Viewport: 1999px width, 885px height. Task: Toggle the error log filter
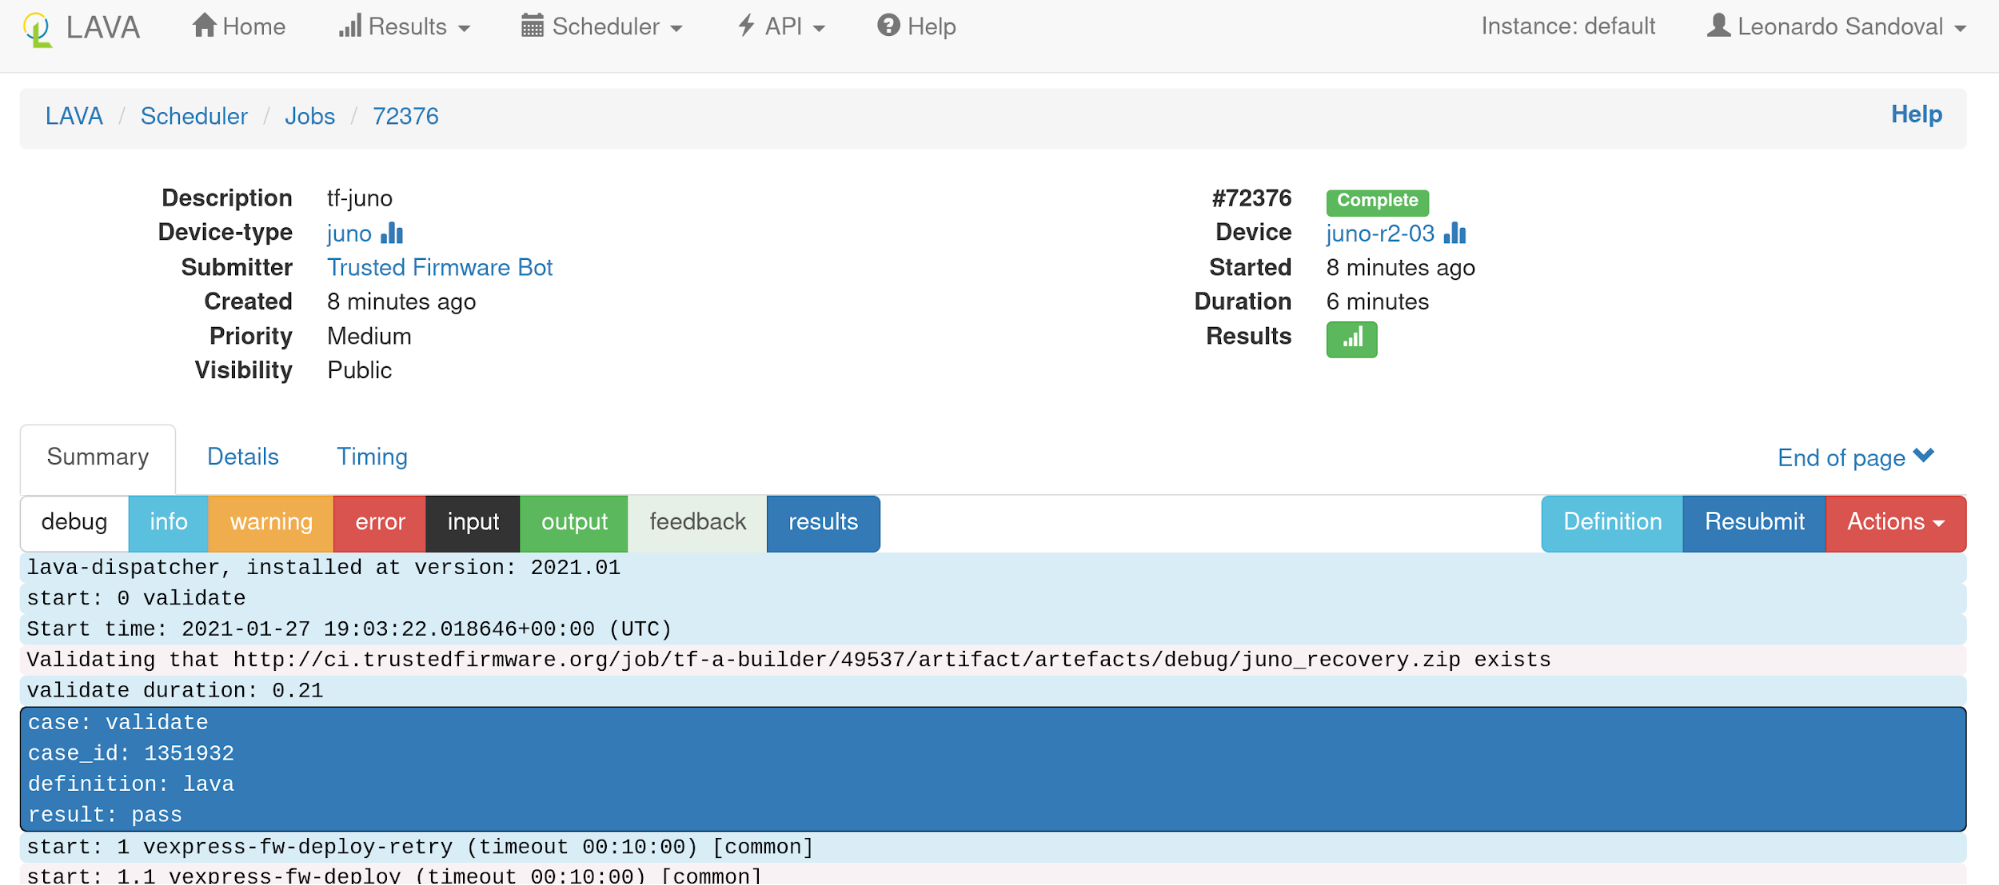380,522
